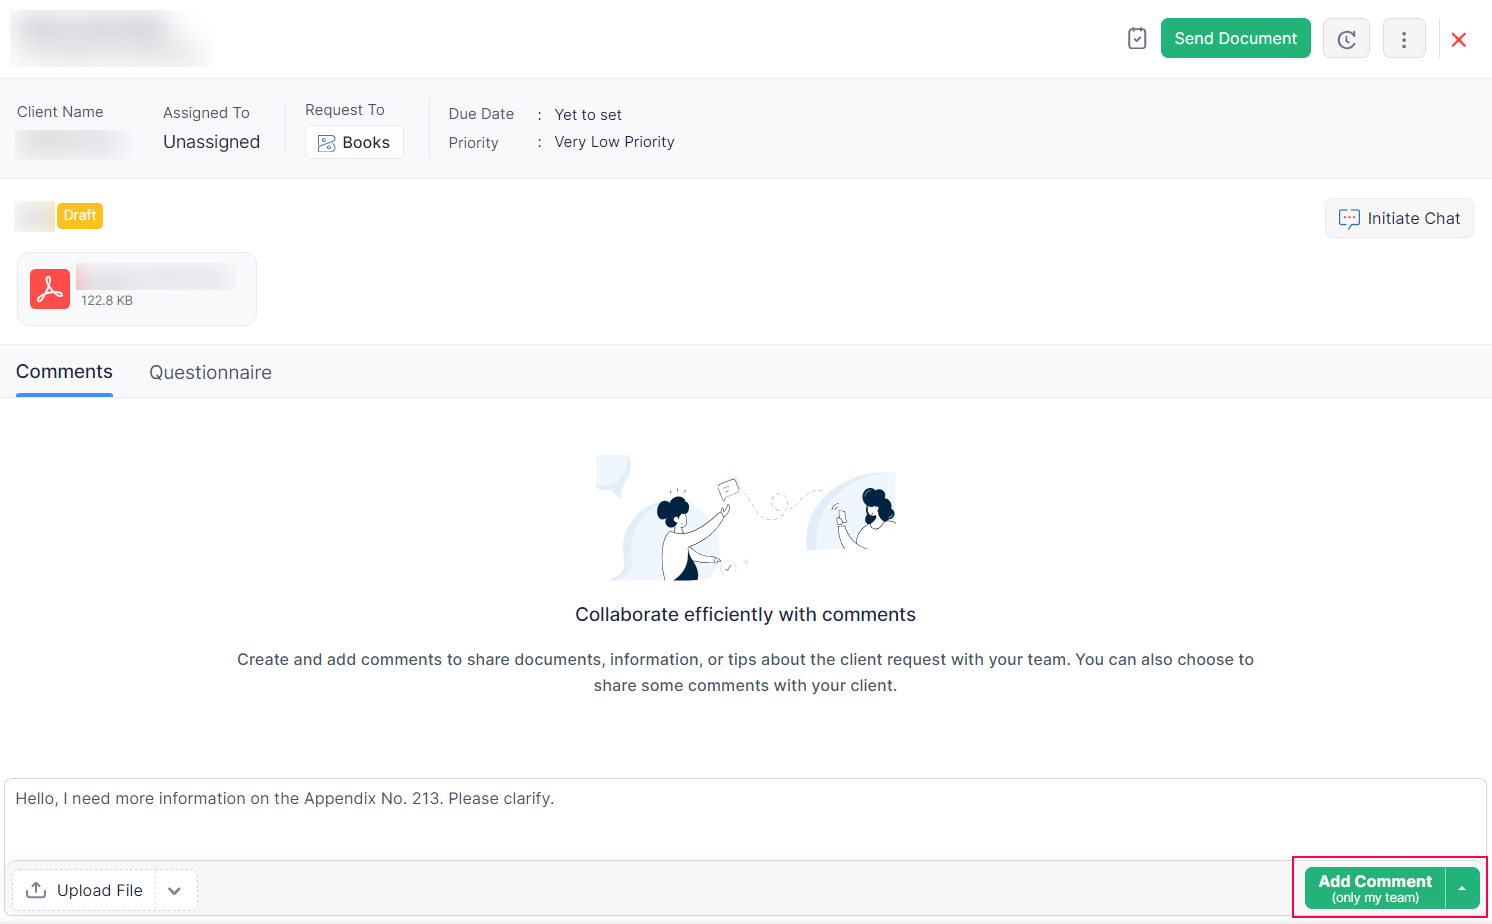
Task: Click the Upload File icon button
Action: (85, 890)
